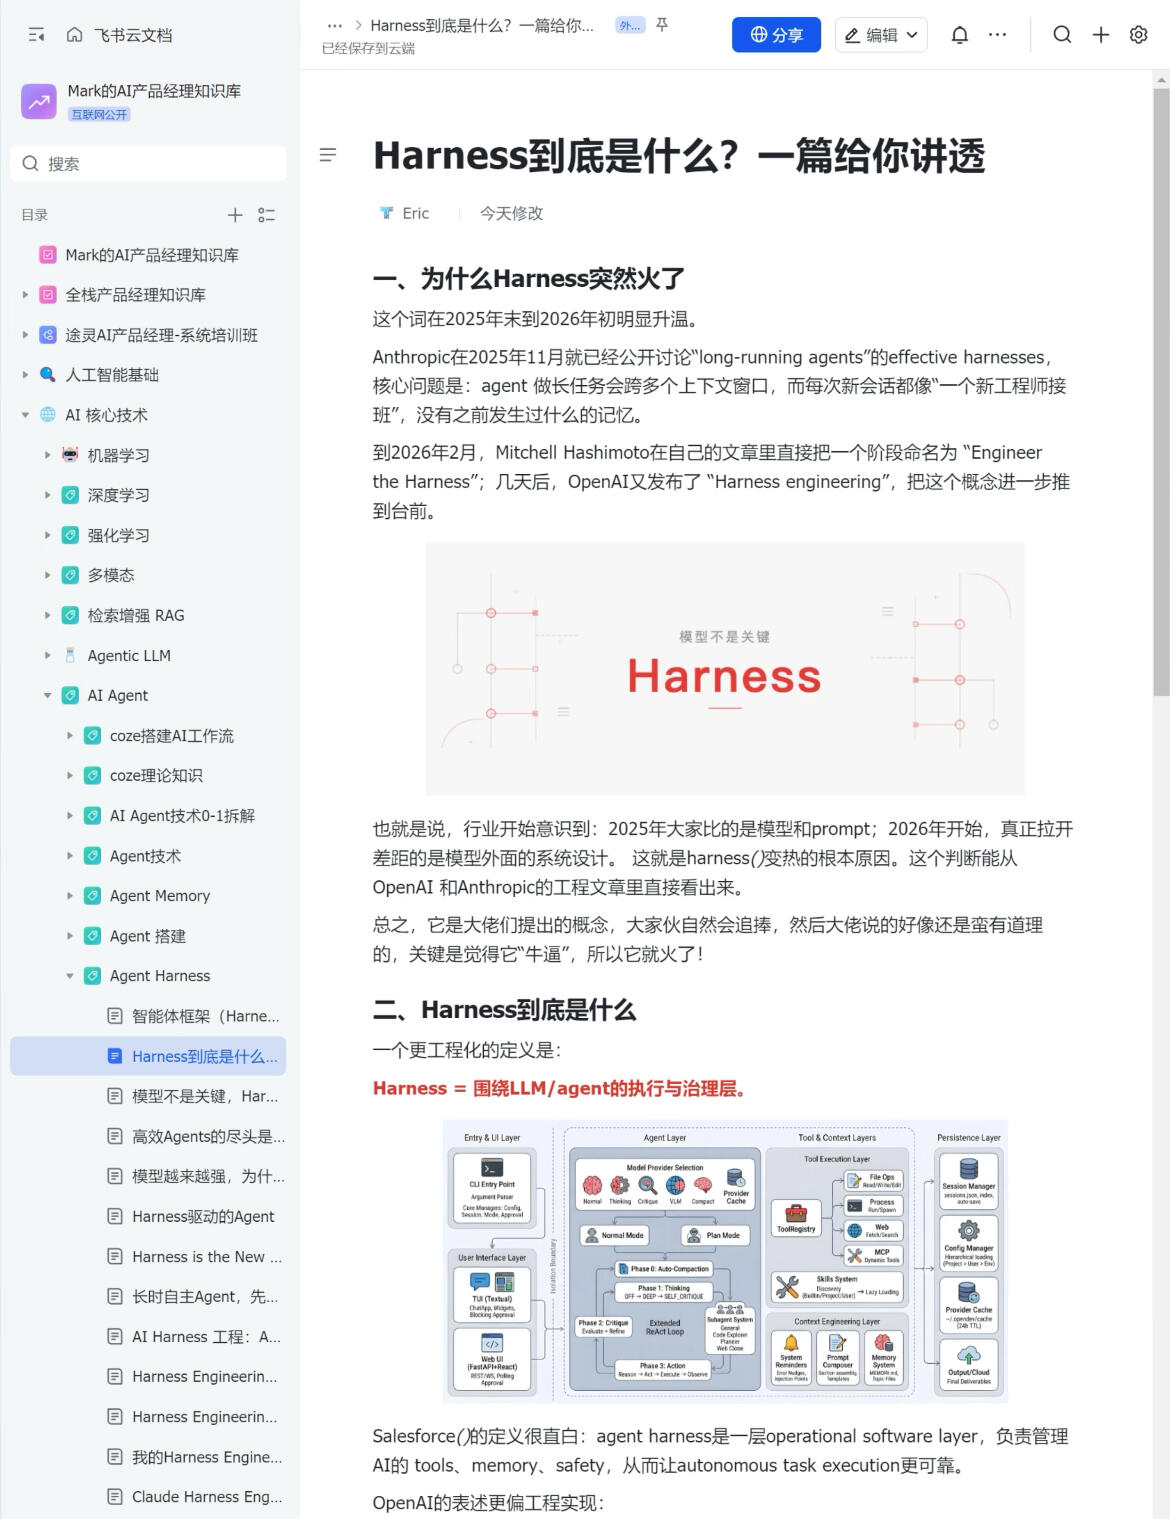Select the highlighted Harness到底是什么... page

point(148,1056)
